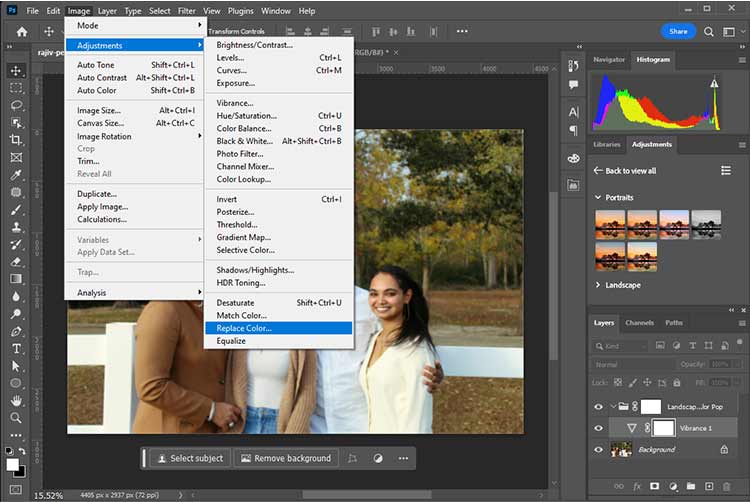
Task: Select the Frame tool
Action: [x=16, y=157]
